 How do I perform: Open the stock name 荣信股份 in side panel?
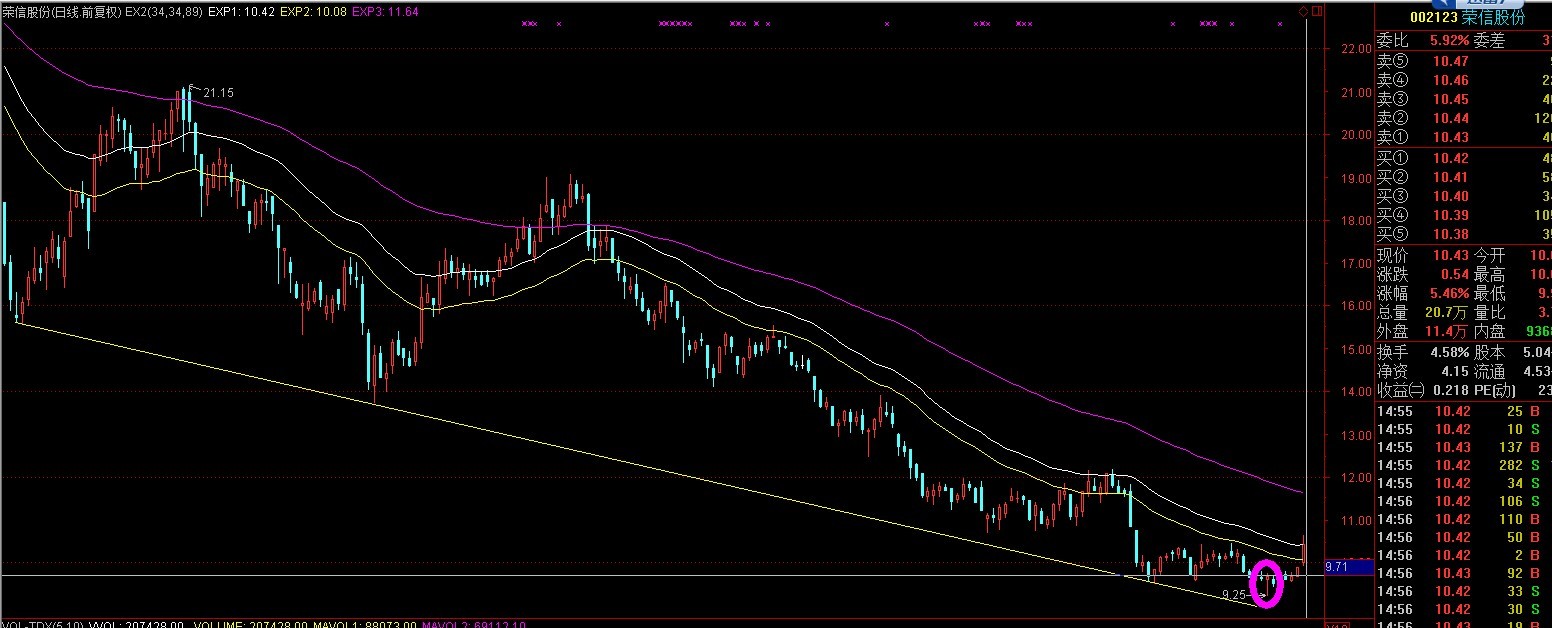pos(1493,17)
